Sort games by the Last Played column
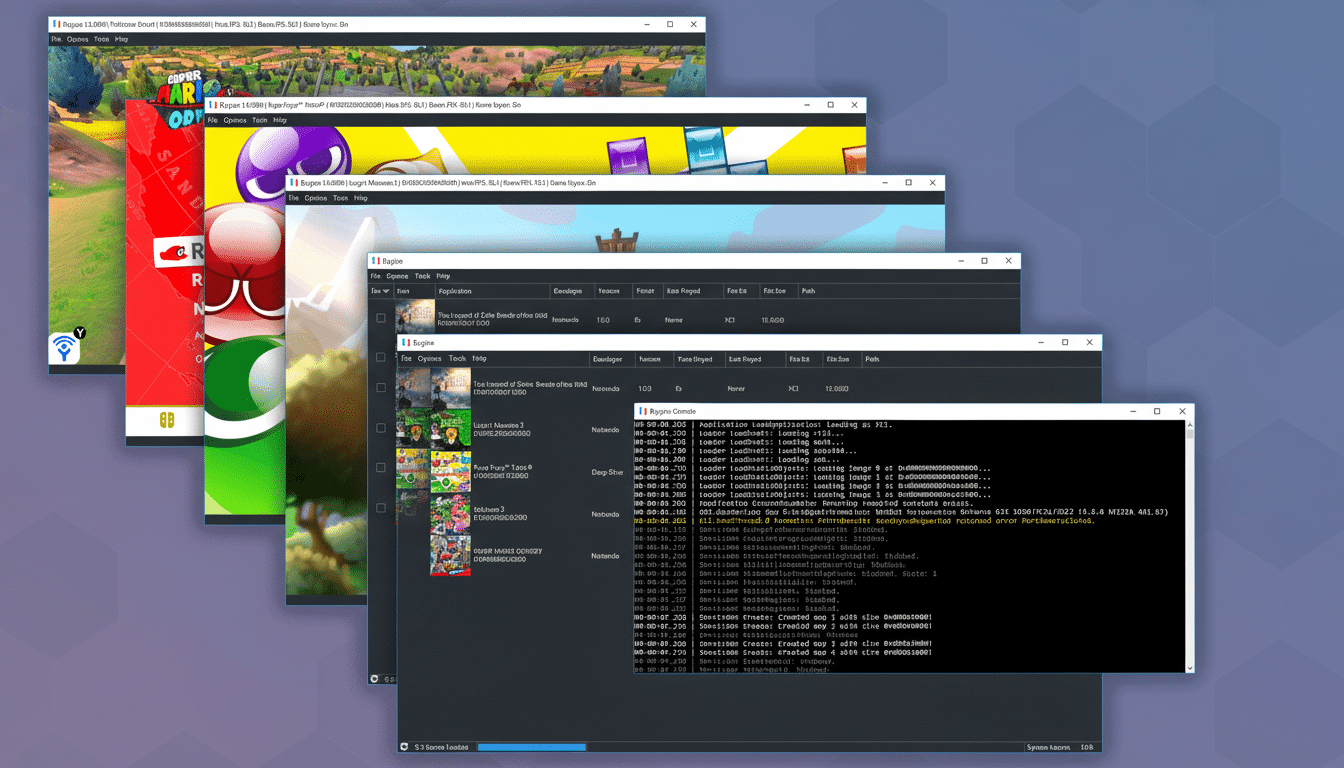This screenshot has height=768, width=1344. coord(745,358)
